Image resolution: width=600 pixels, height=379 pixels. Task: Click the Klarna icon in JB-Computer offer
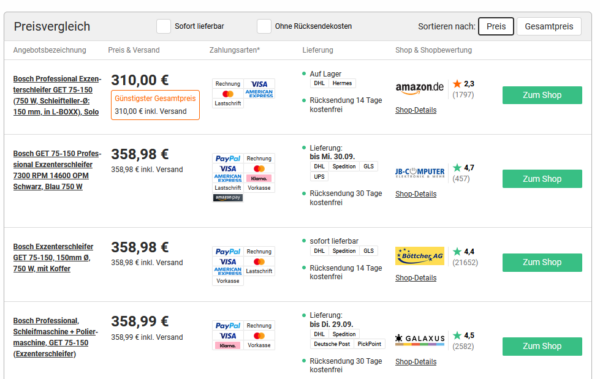(x=259, y=178)
